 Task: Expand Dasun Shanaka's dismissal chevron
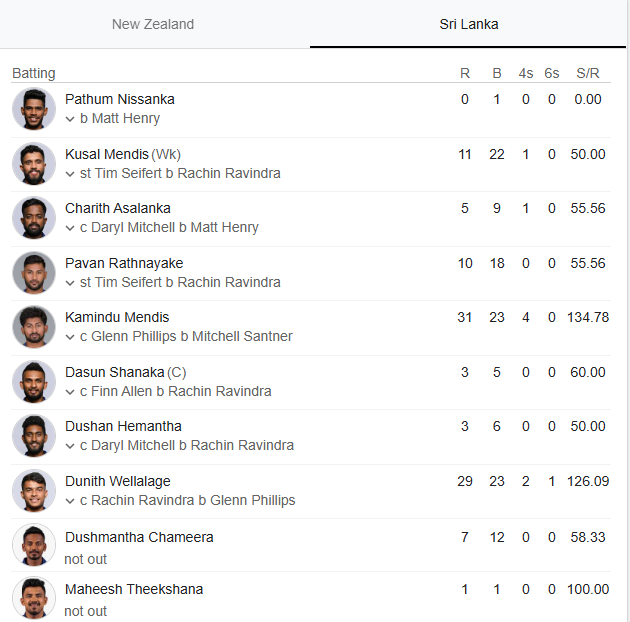pyautogui.click(x=70, y=392)
